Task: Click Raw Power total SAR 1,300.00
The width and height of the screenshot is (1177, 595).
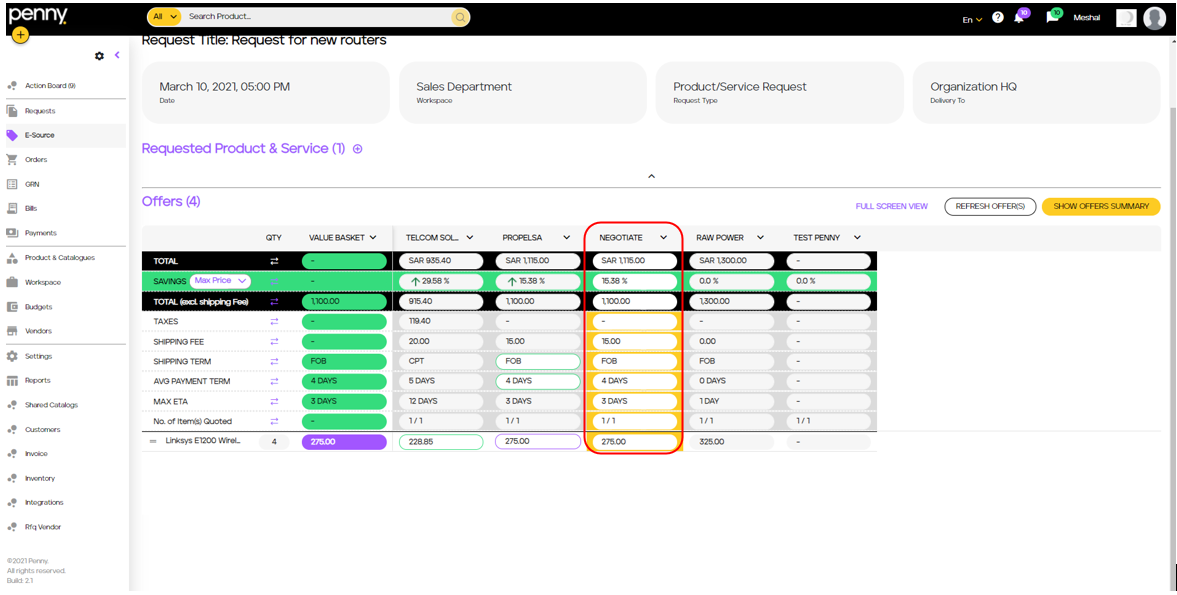Action: (x=731, y=261)
